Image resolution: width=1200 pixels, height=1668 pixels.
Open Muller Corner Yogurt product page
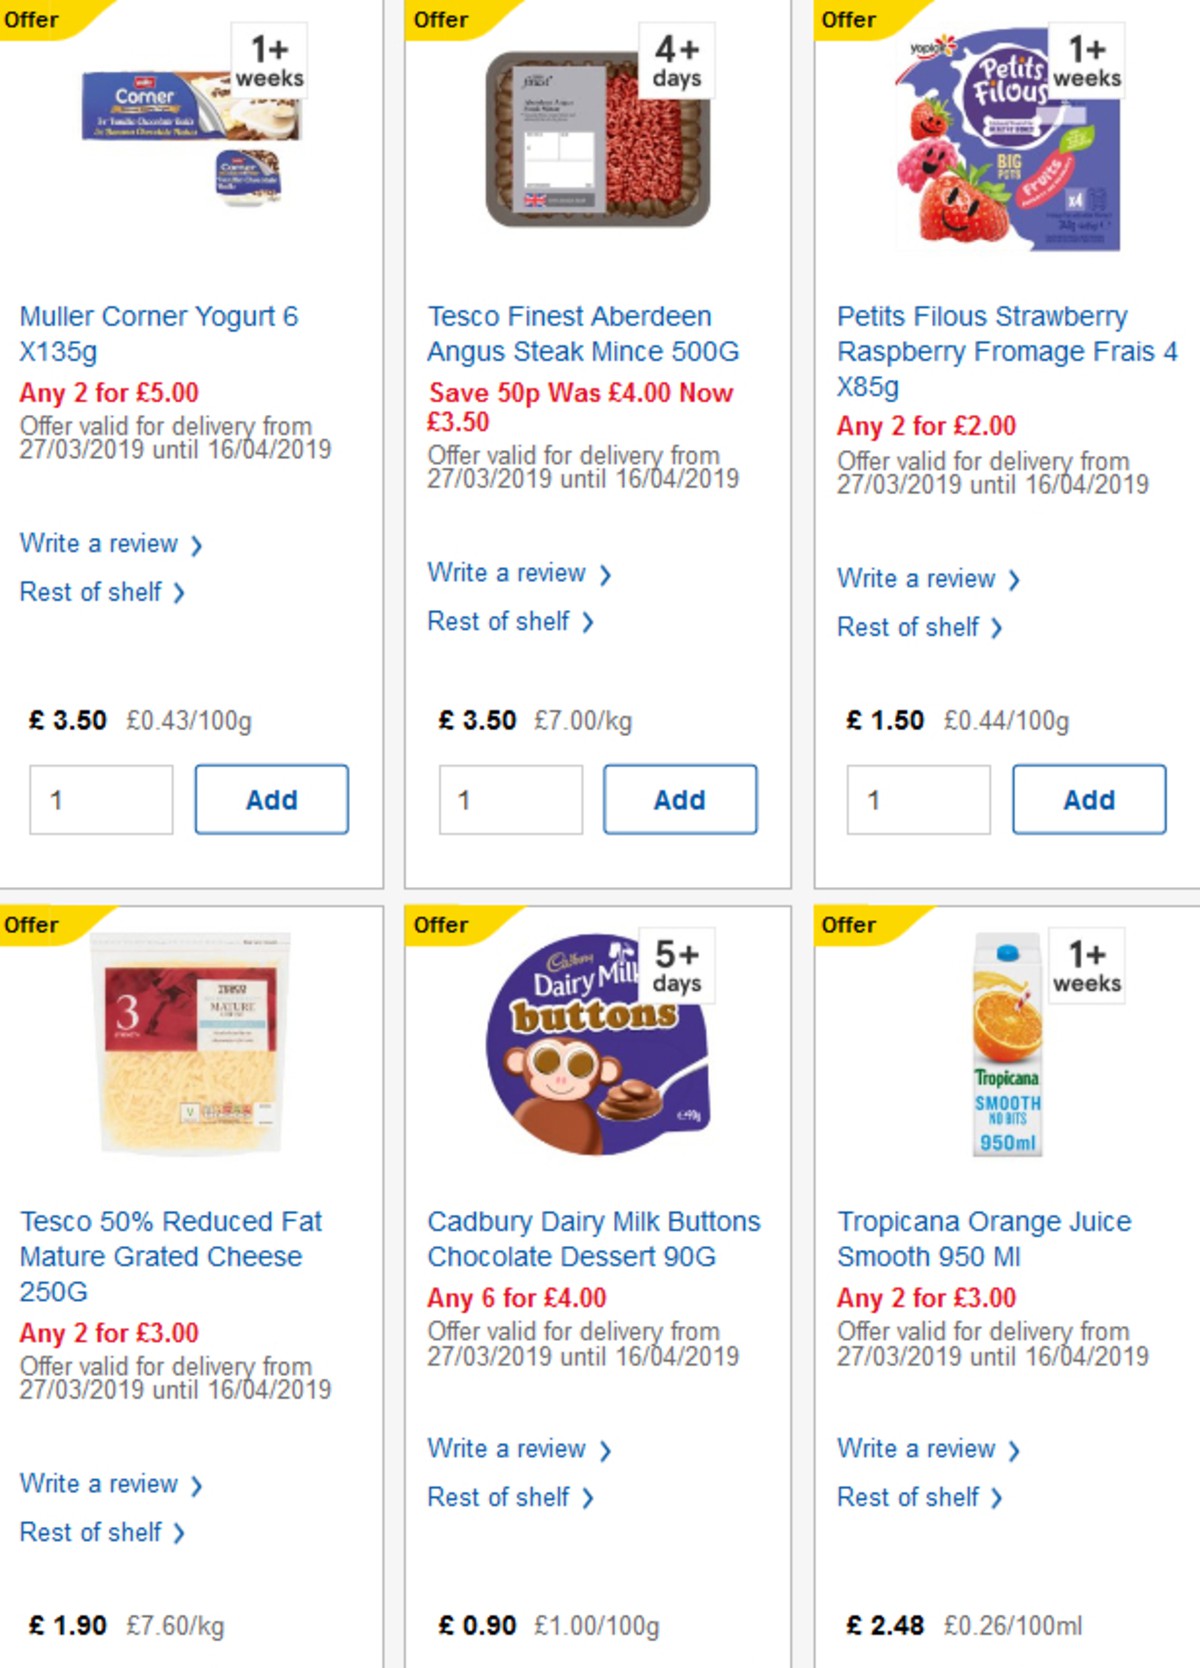(x=158, y=333)
